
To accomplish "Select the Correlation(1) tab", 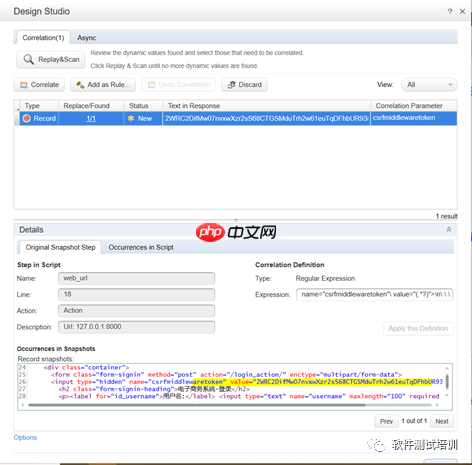I will point(43,38).
